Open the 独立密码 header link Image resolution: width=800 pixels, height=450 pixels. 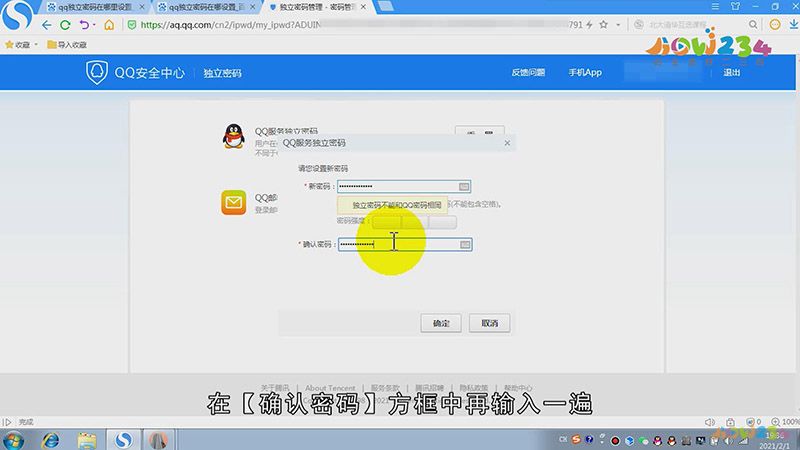[x=222, y=73]
